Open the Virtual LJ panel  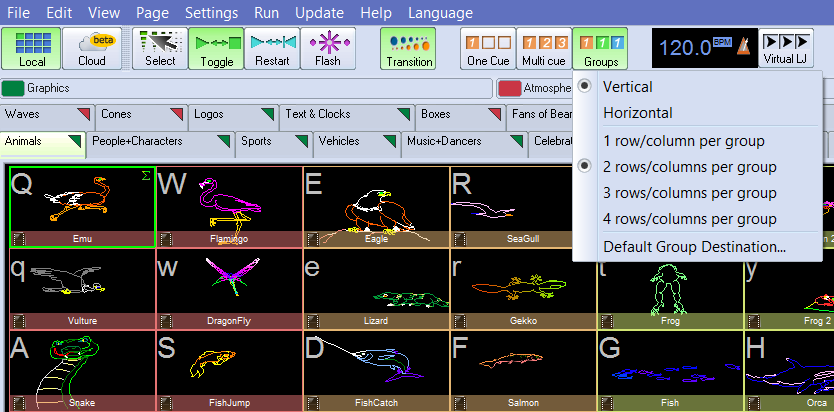tap(786, 48)
